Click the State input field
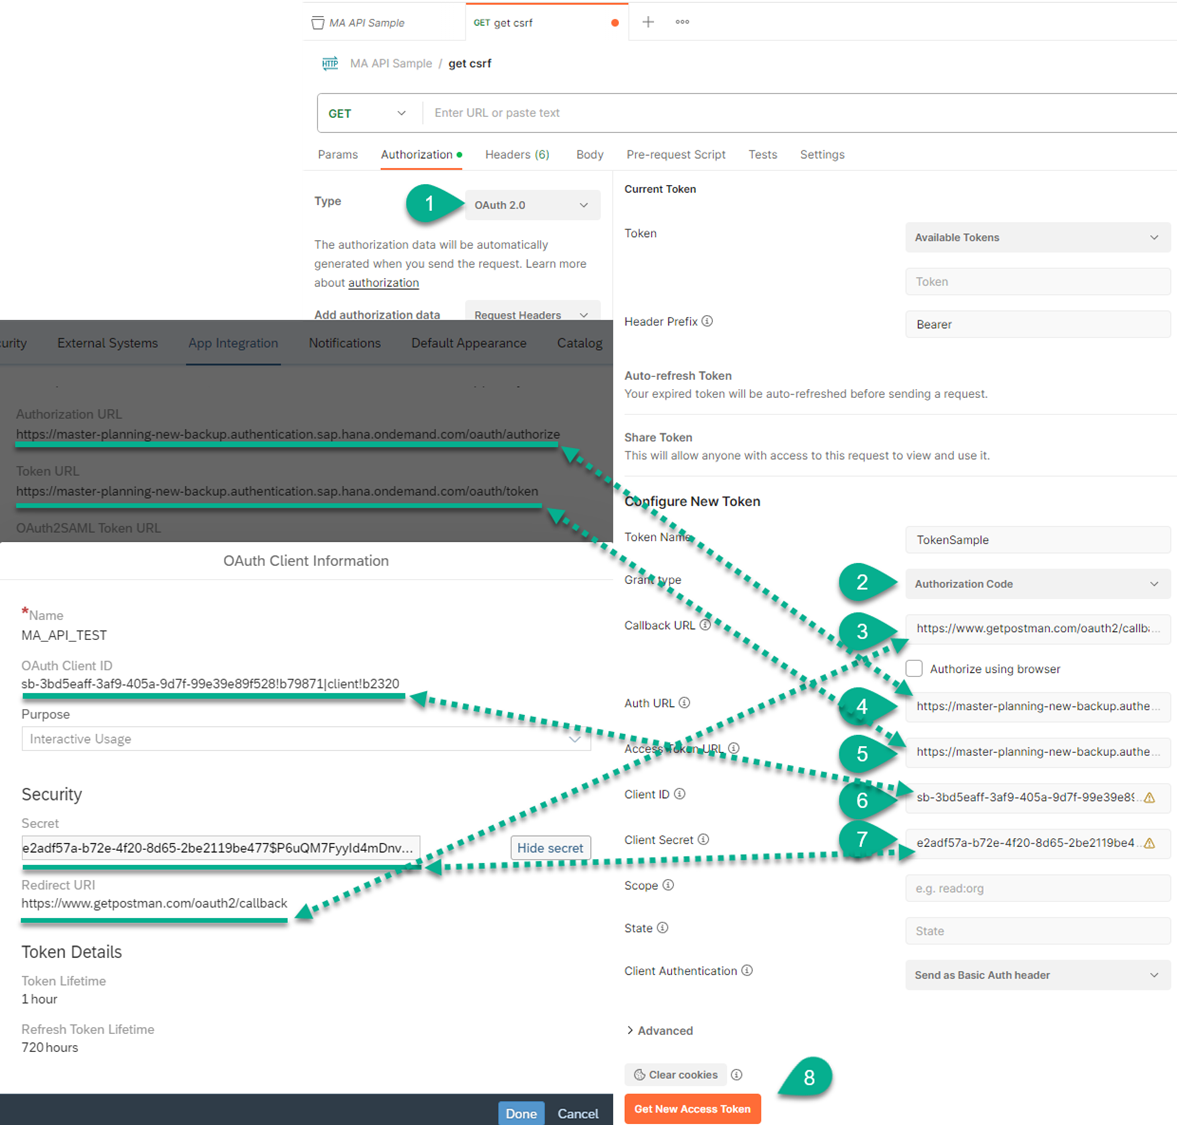 (x=1037, y=931)
